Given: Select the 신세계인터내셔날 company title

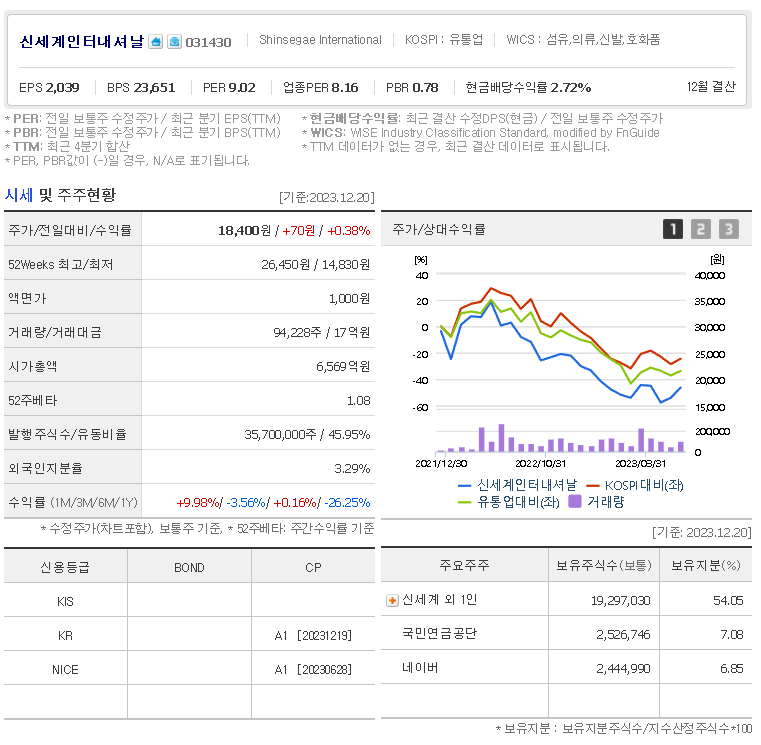Looking at the screenshot, I should [82, 42].
